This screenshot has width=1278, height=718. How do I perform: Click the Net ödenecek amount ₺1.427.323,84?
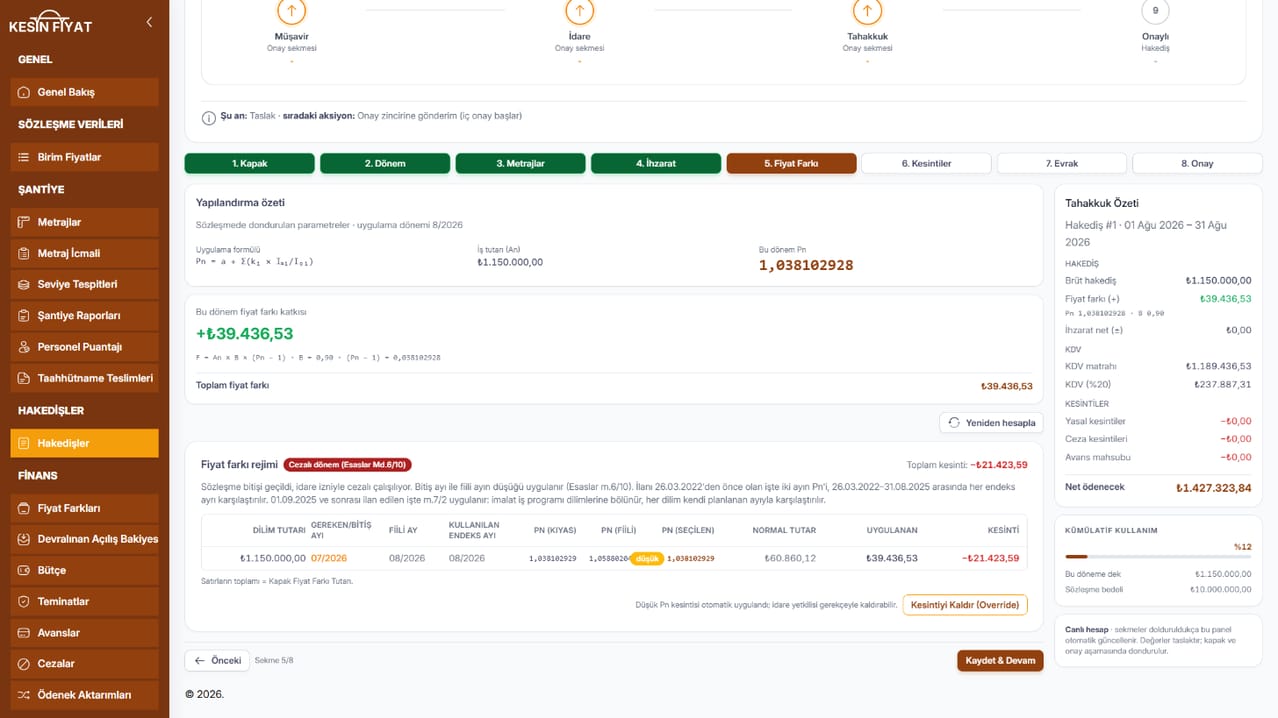1213,488
